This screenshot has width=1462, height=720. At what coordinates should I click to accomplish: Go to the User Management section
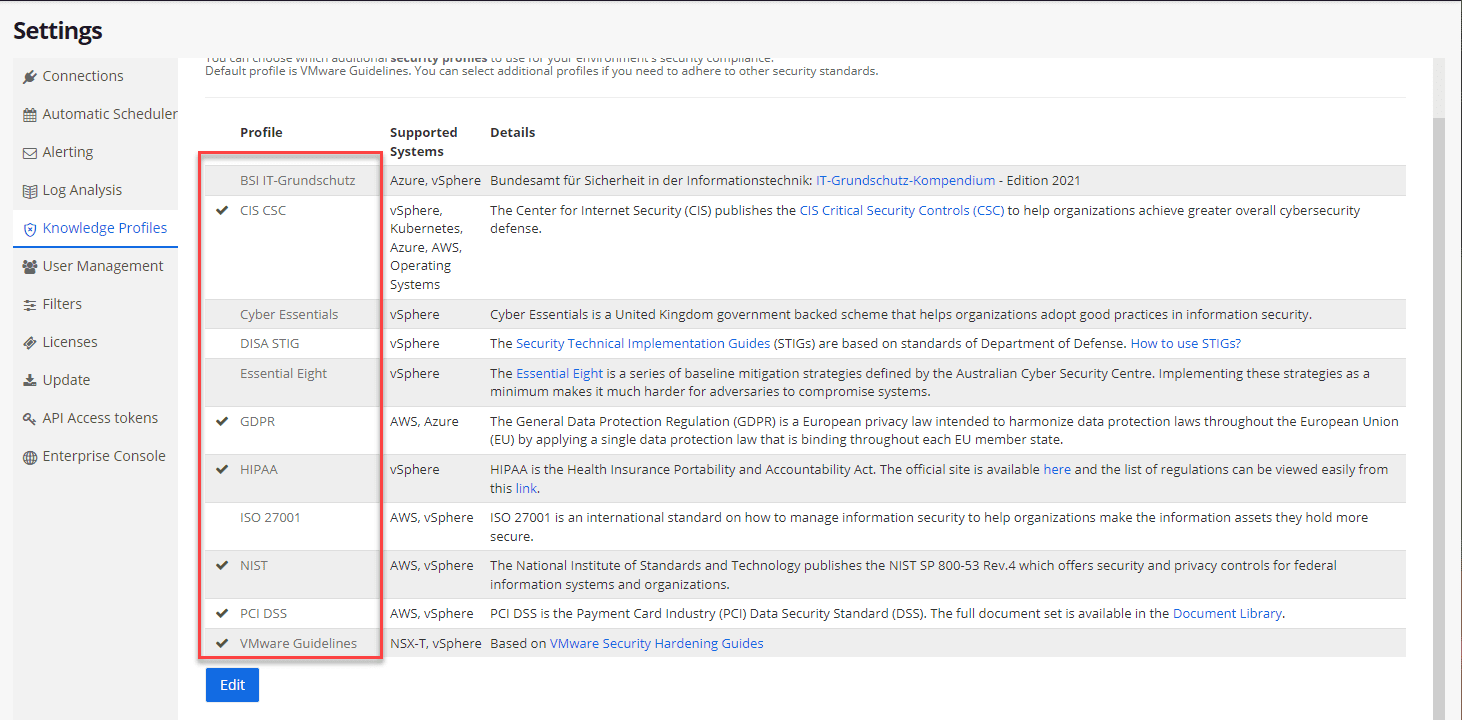(x=102, y=266)
